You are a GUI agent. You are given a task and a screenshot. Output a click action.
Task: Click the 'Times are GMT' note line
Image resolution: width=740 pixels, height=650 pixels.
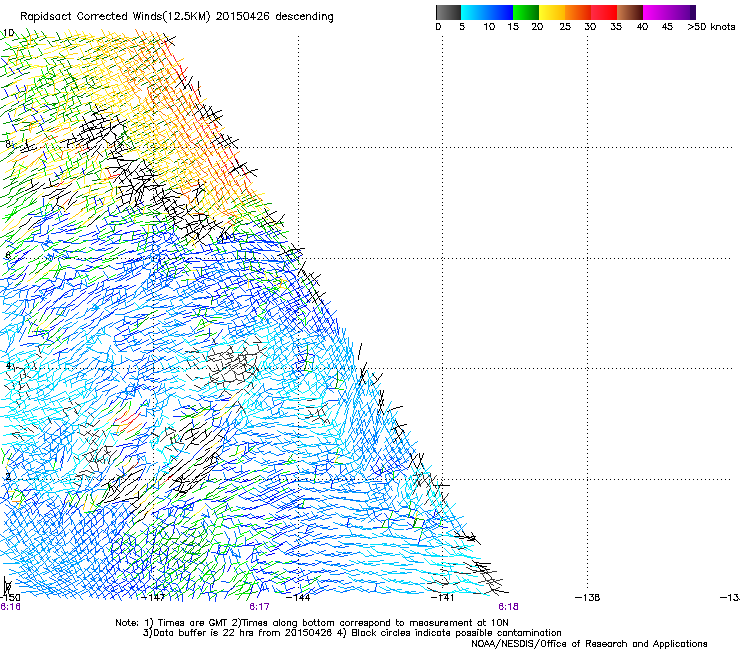tap(311, 623)
